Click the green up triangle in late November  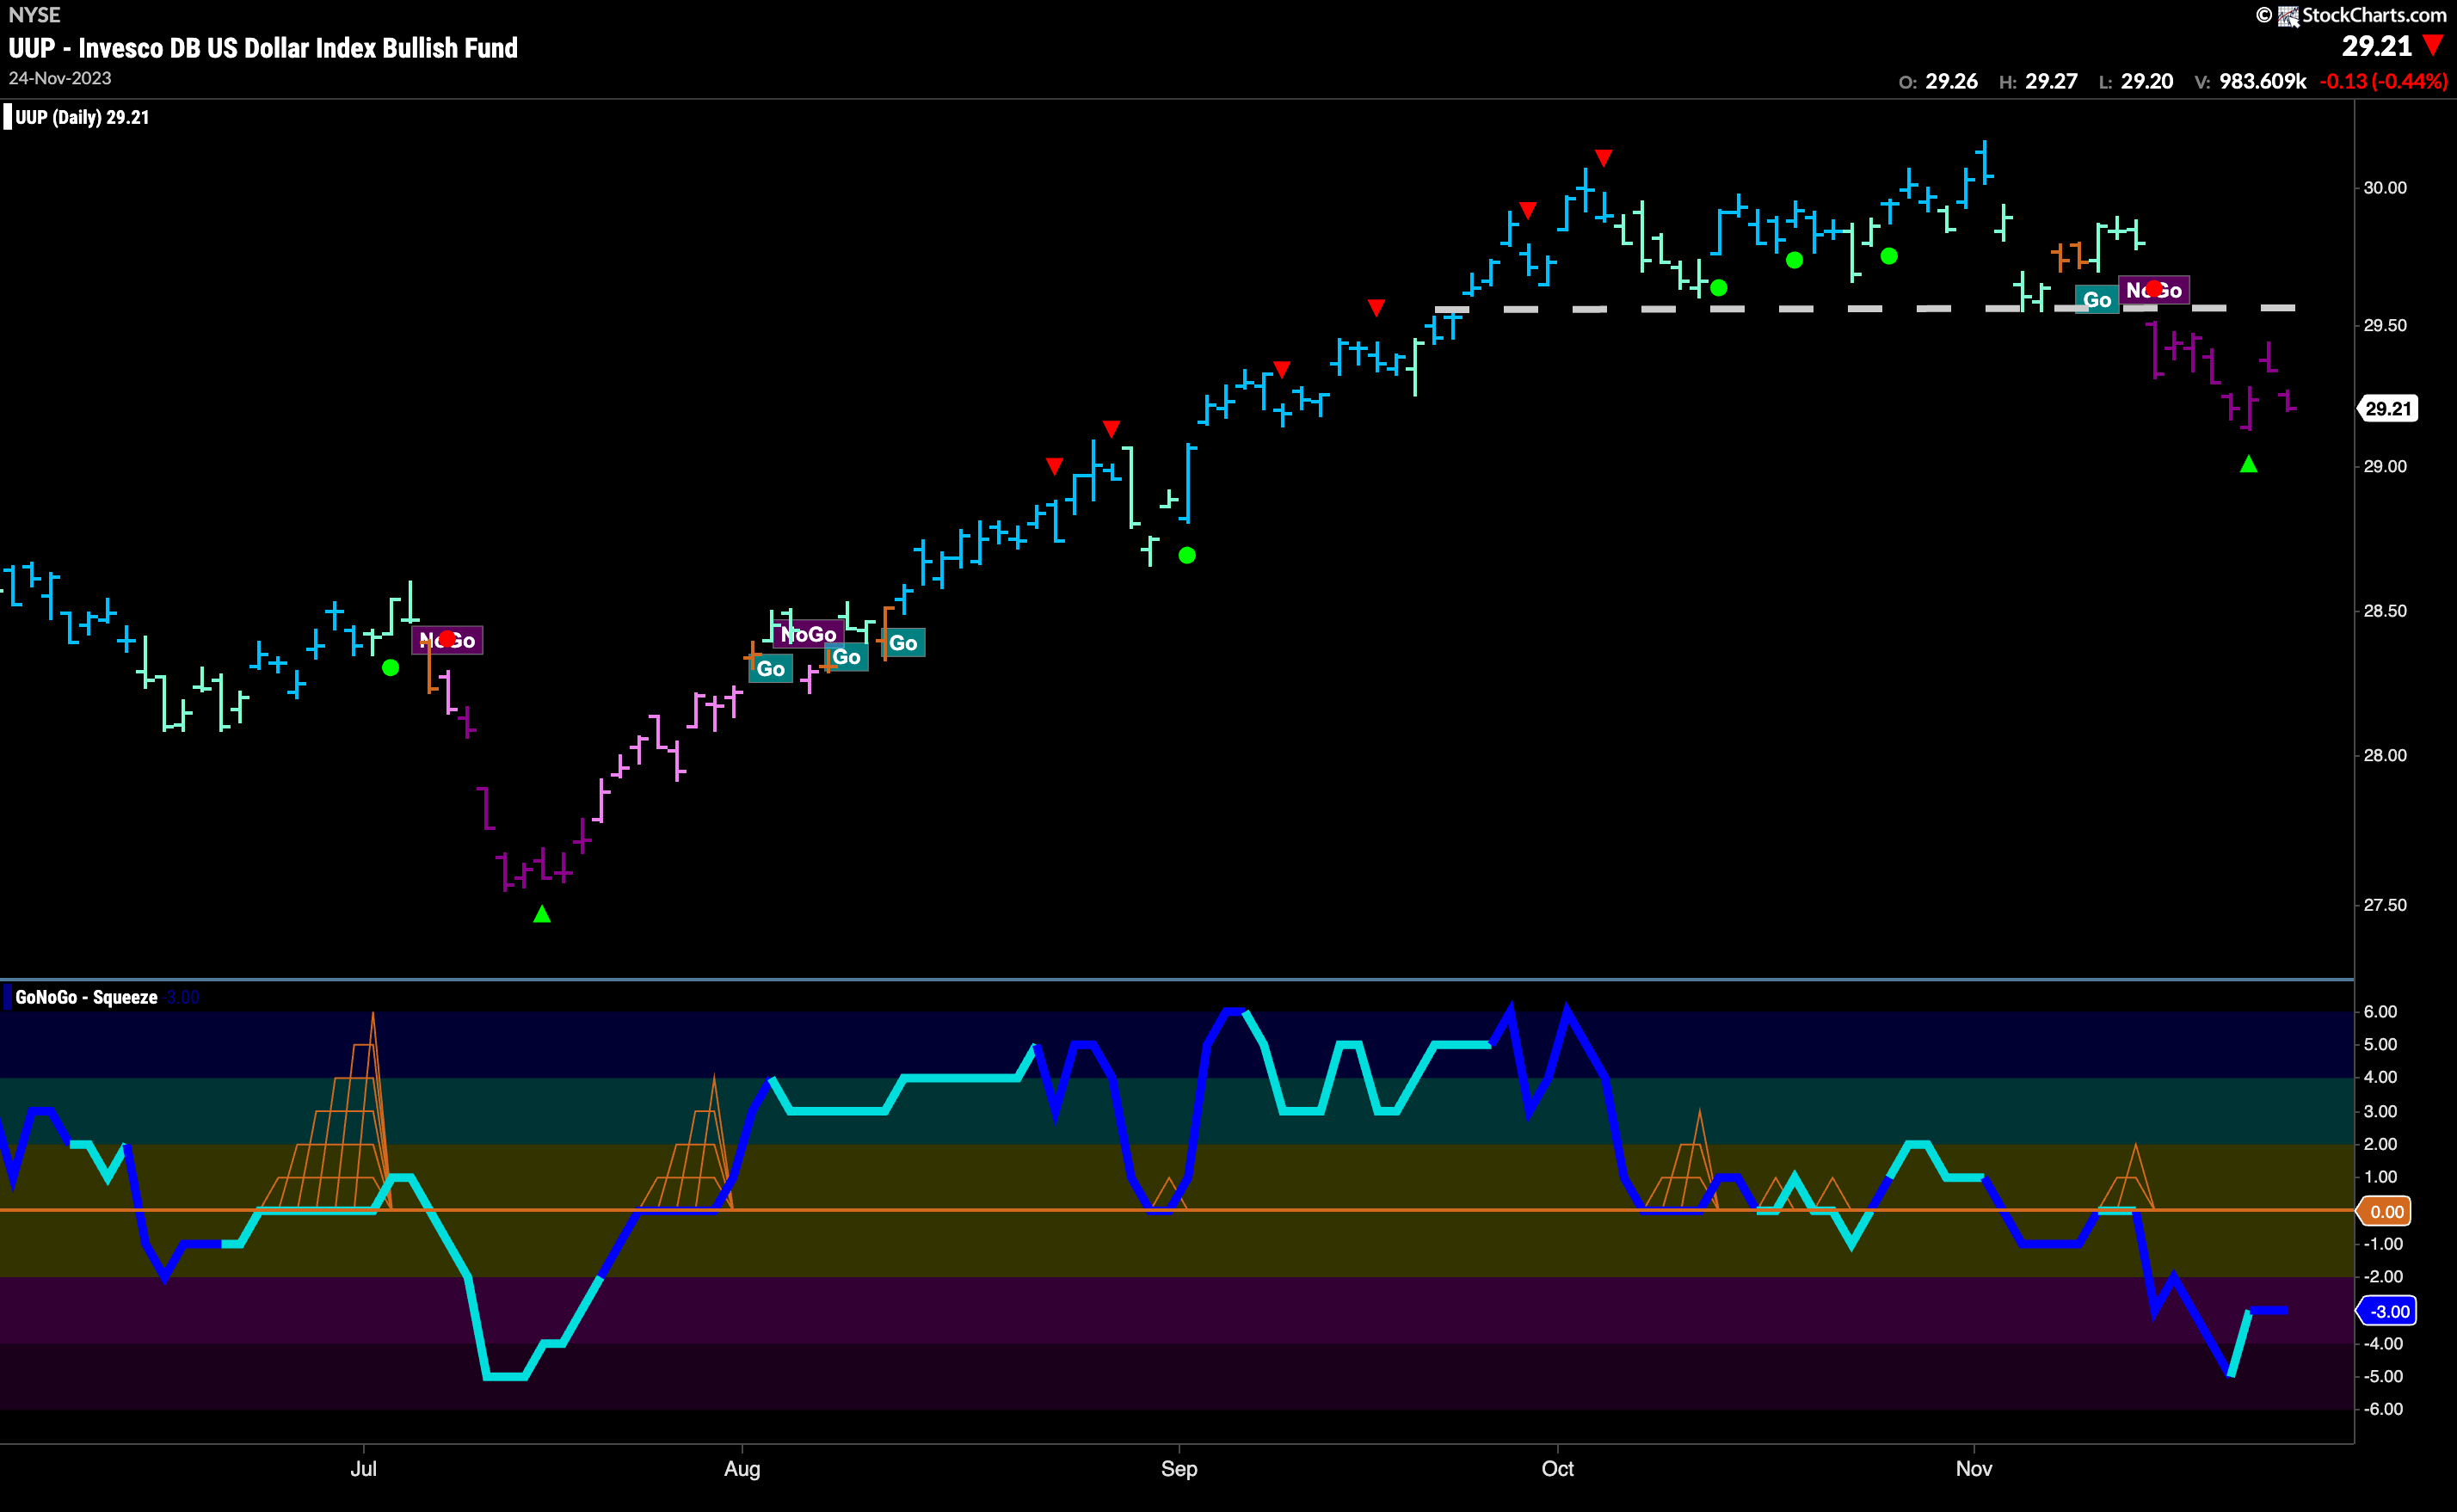(2248, 464)
